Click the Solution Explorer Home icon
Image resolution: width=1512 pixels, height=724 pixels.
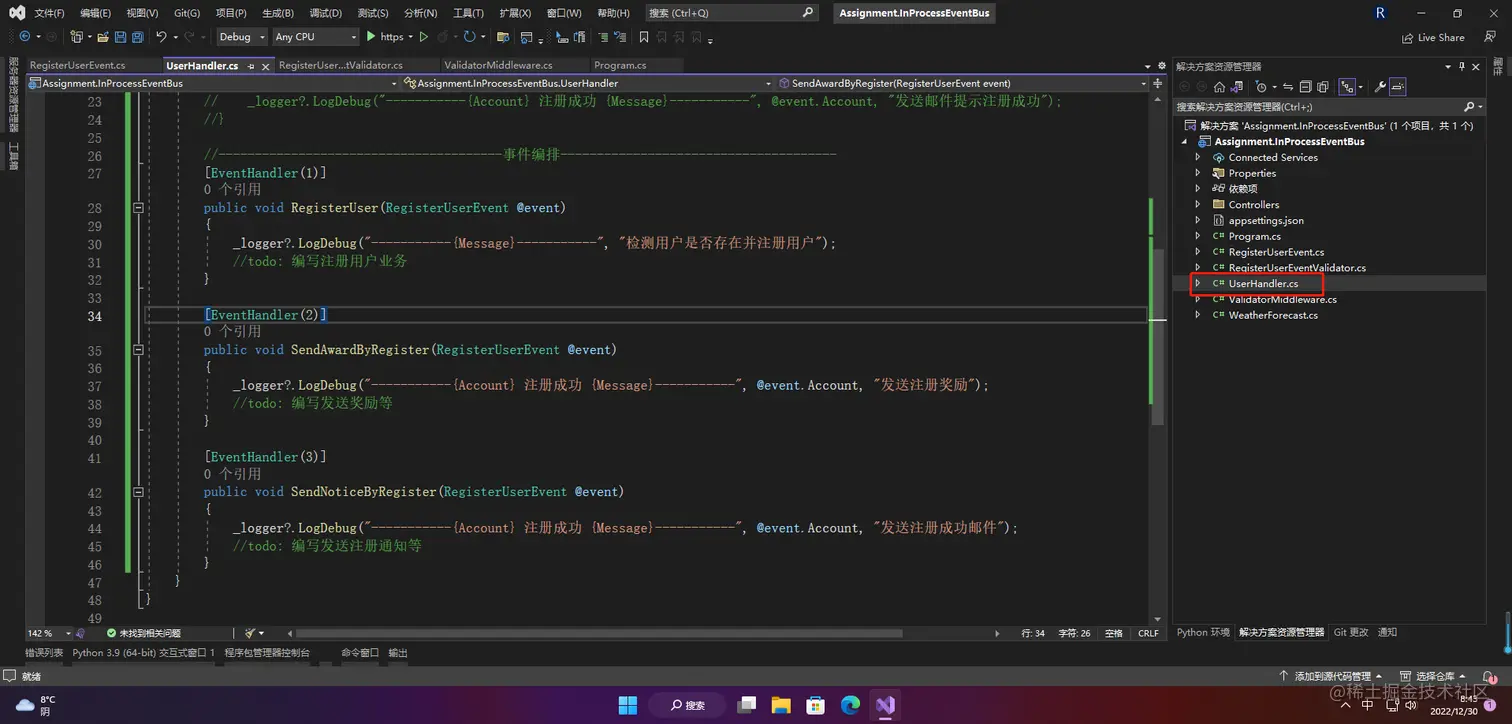click(x=1219, y=87)
